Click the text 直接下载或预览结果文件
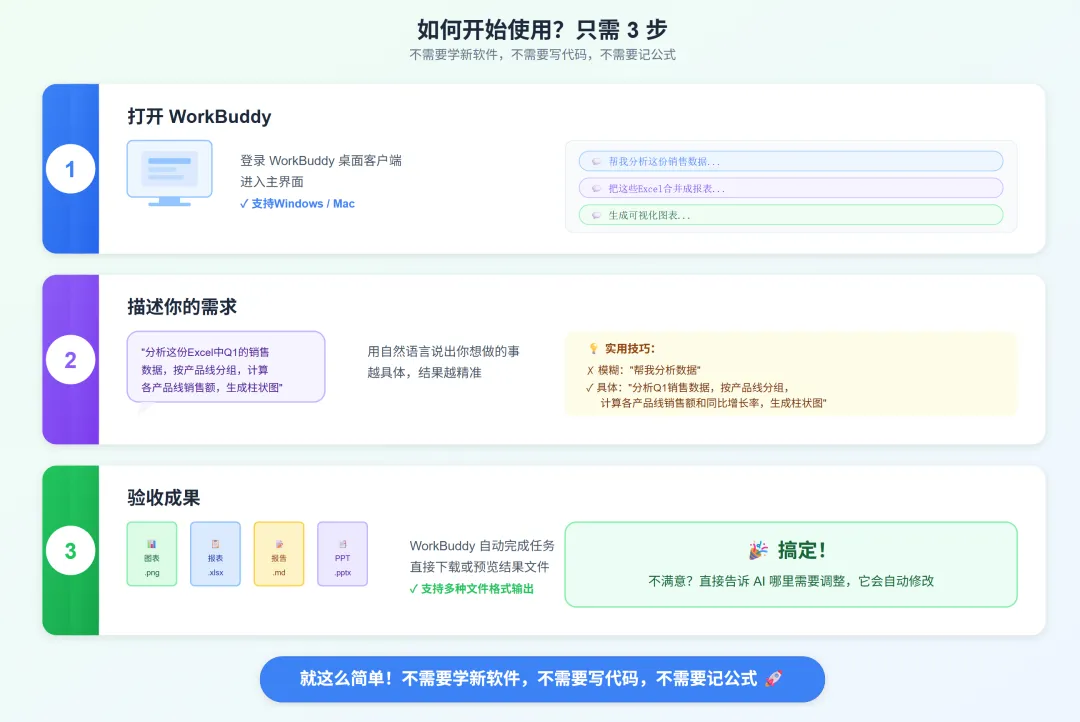Image resolution: width=1080 pixels, height=722 pixels. [479, 567]
